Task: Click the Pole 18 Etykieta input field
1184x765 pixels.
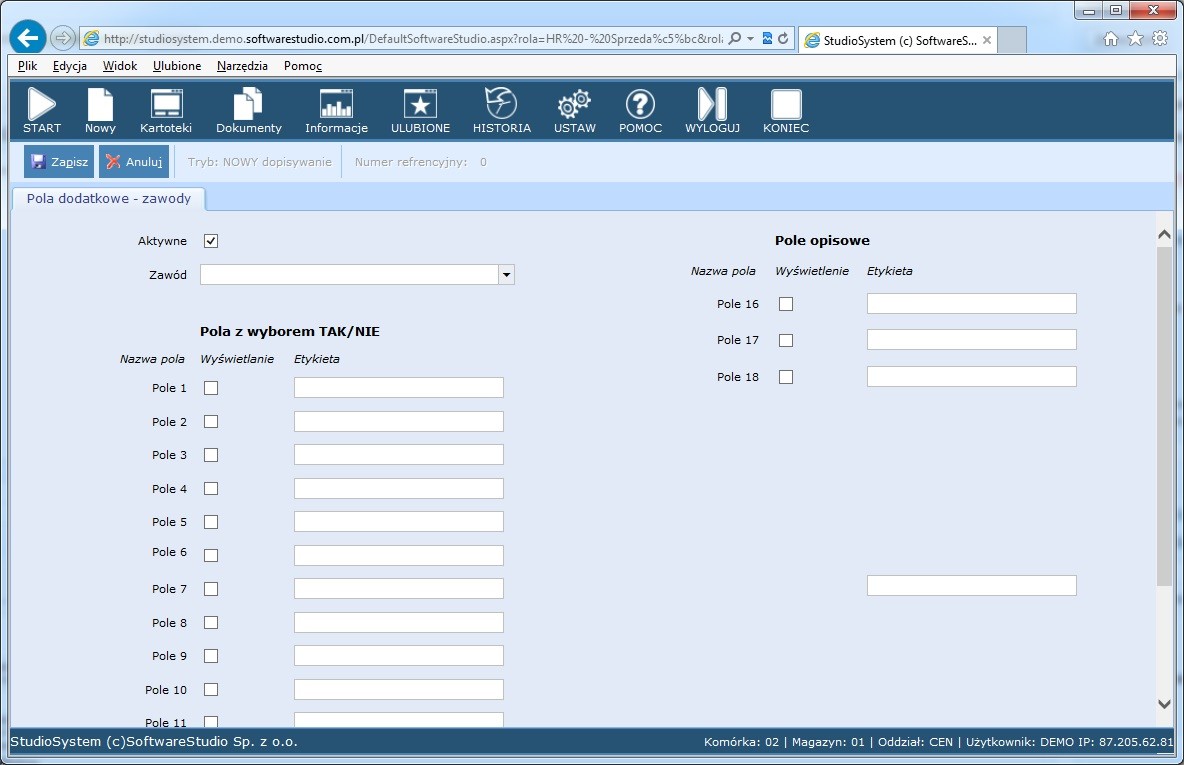Action: pos(972,377)
